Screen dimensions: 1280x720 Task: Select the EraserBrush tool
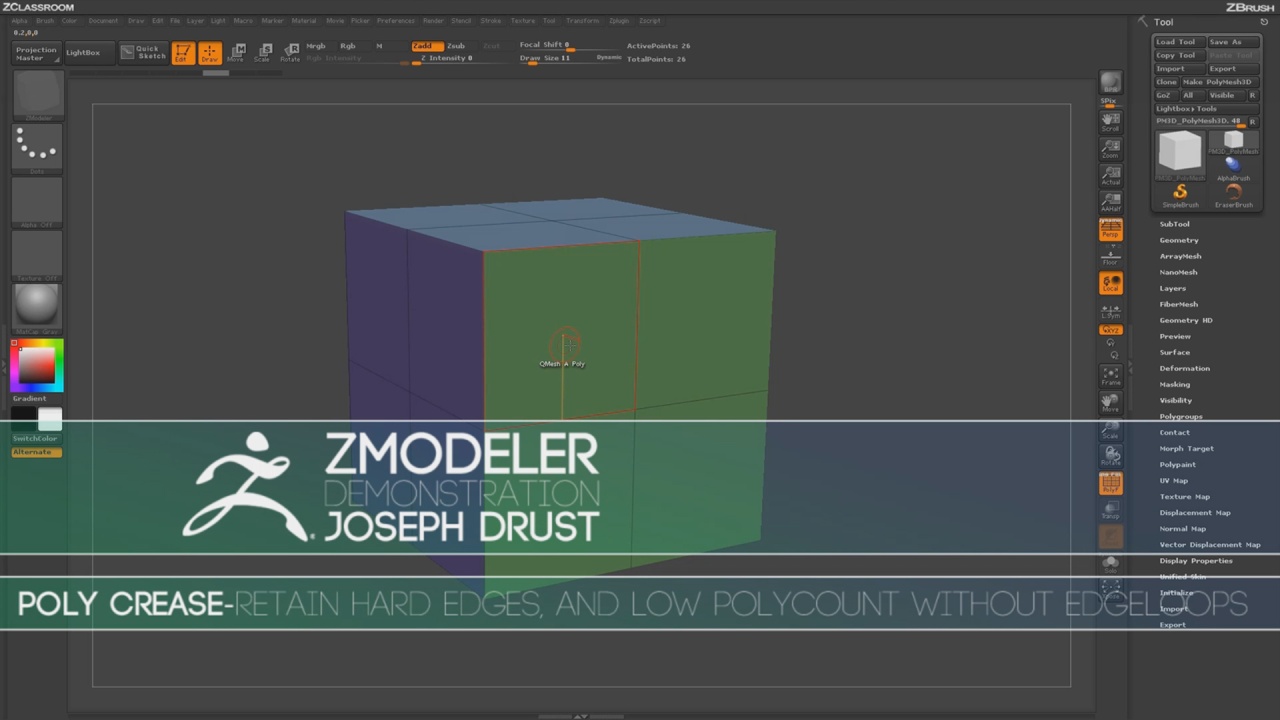point(1233,195)
